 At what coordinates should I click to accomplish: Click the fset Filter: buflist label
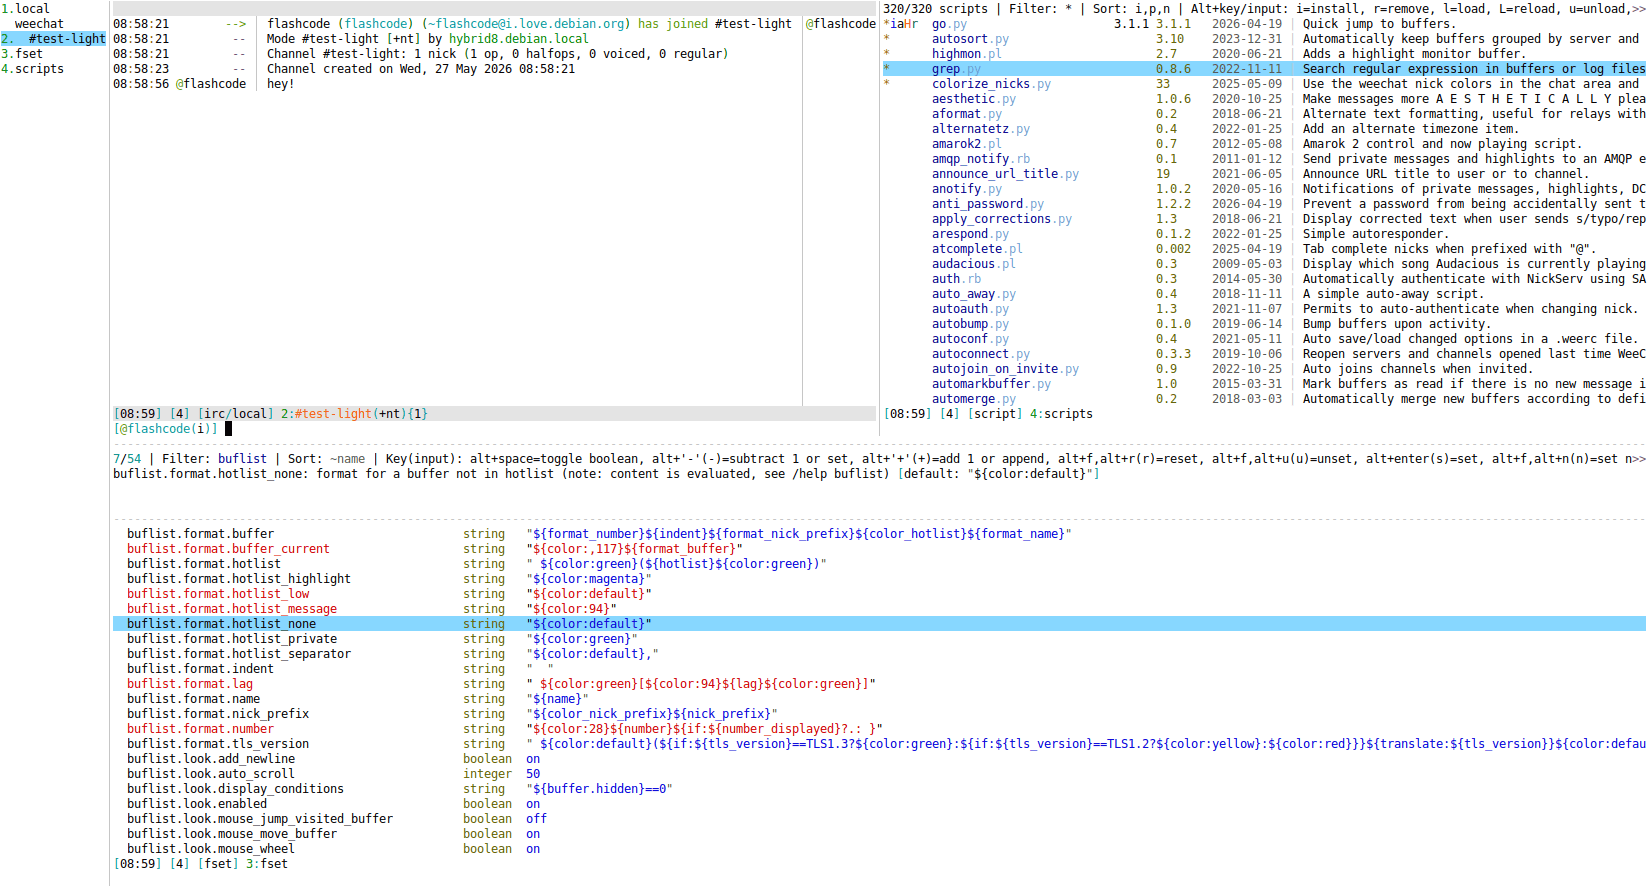[x=214, y=459]
